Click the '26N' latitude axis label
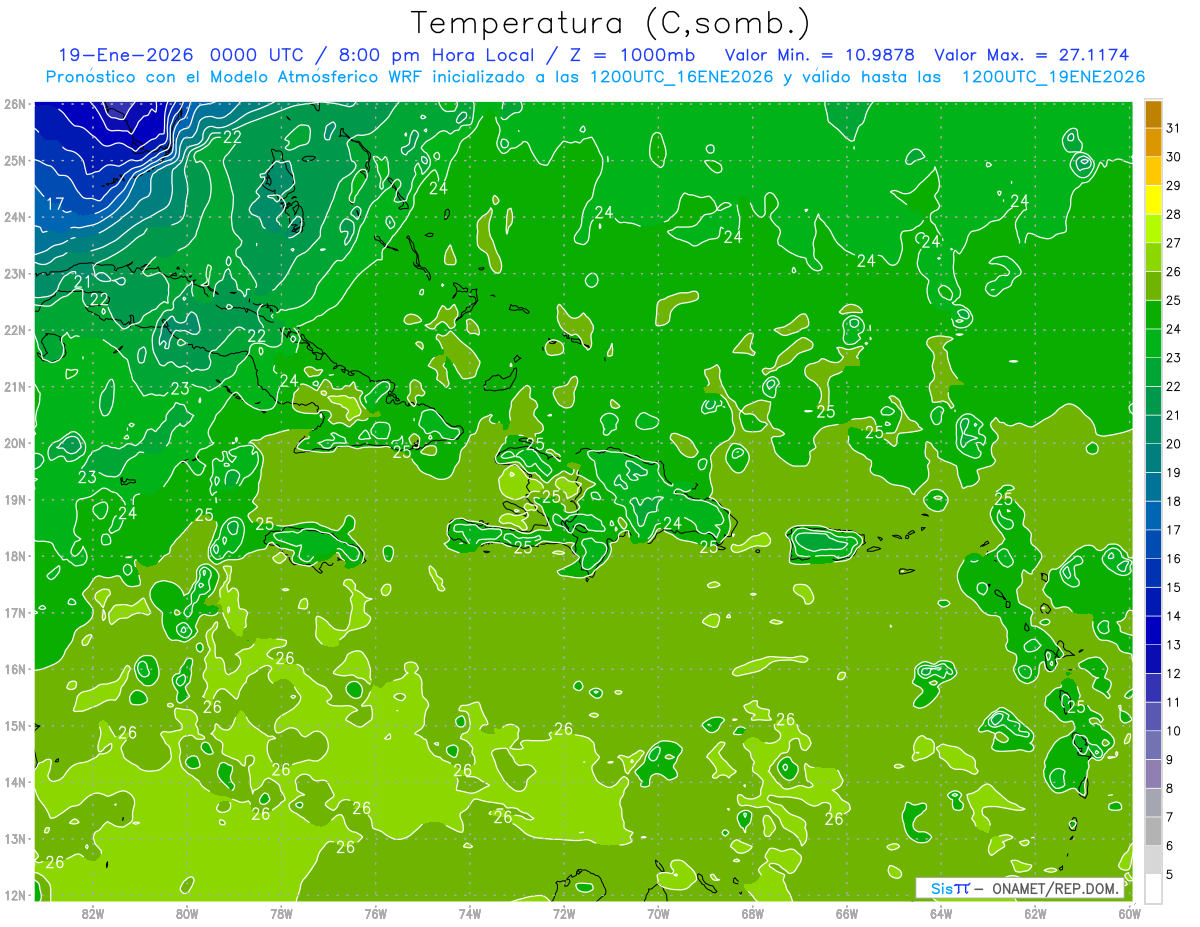Screen dimensions: 1200x927 (x=15, y=104)
